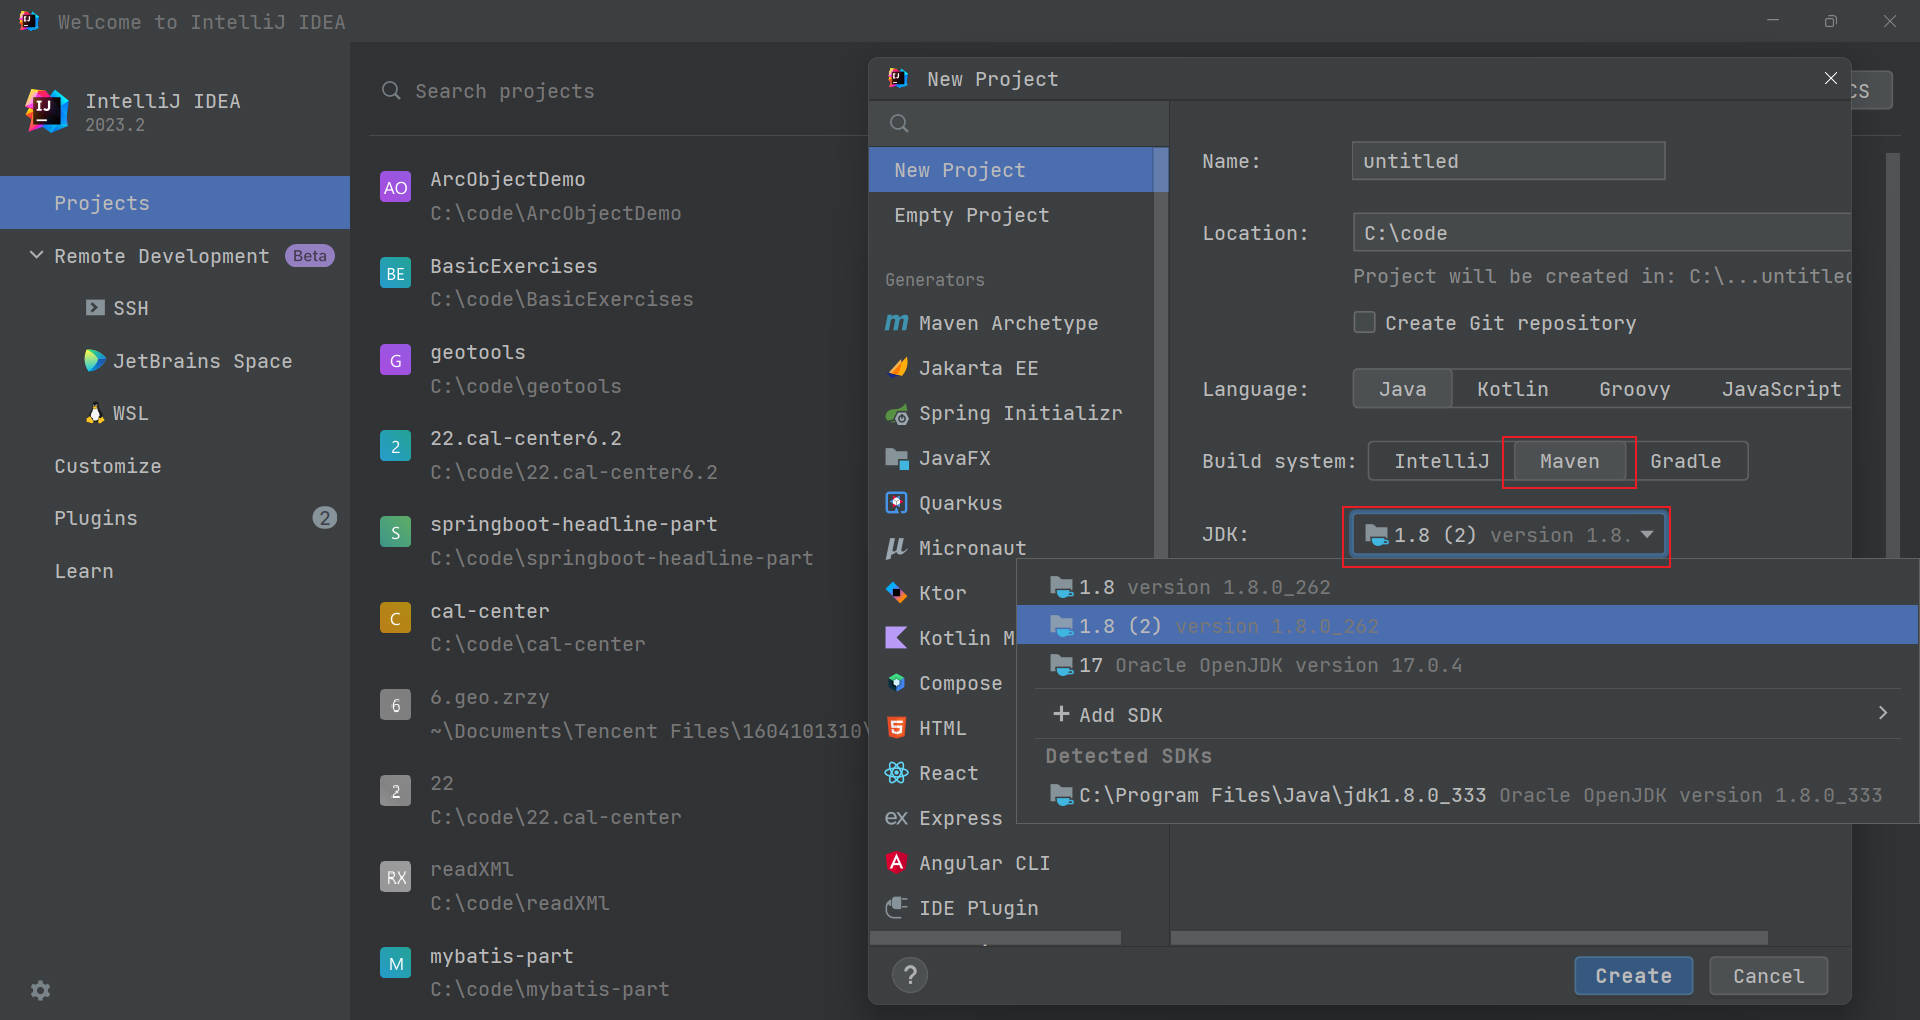This screenshot has width=1920, height=1020.
Task: Open the JDK dropdown arrow
Action: pos(1647,535)
